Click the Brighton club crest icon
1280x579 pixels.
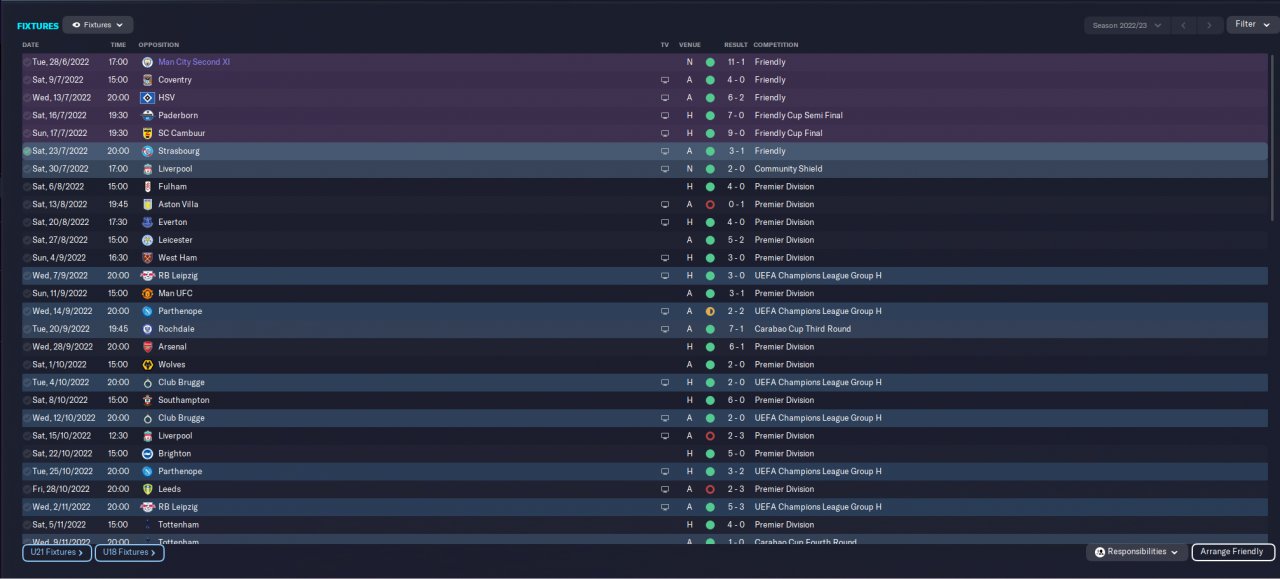[x=147, y=454]
